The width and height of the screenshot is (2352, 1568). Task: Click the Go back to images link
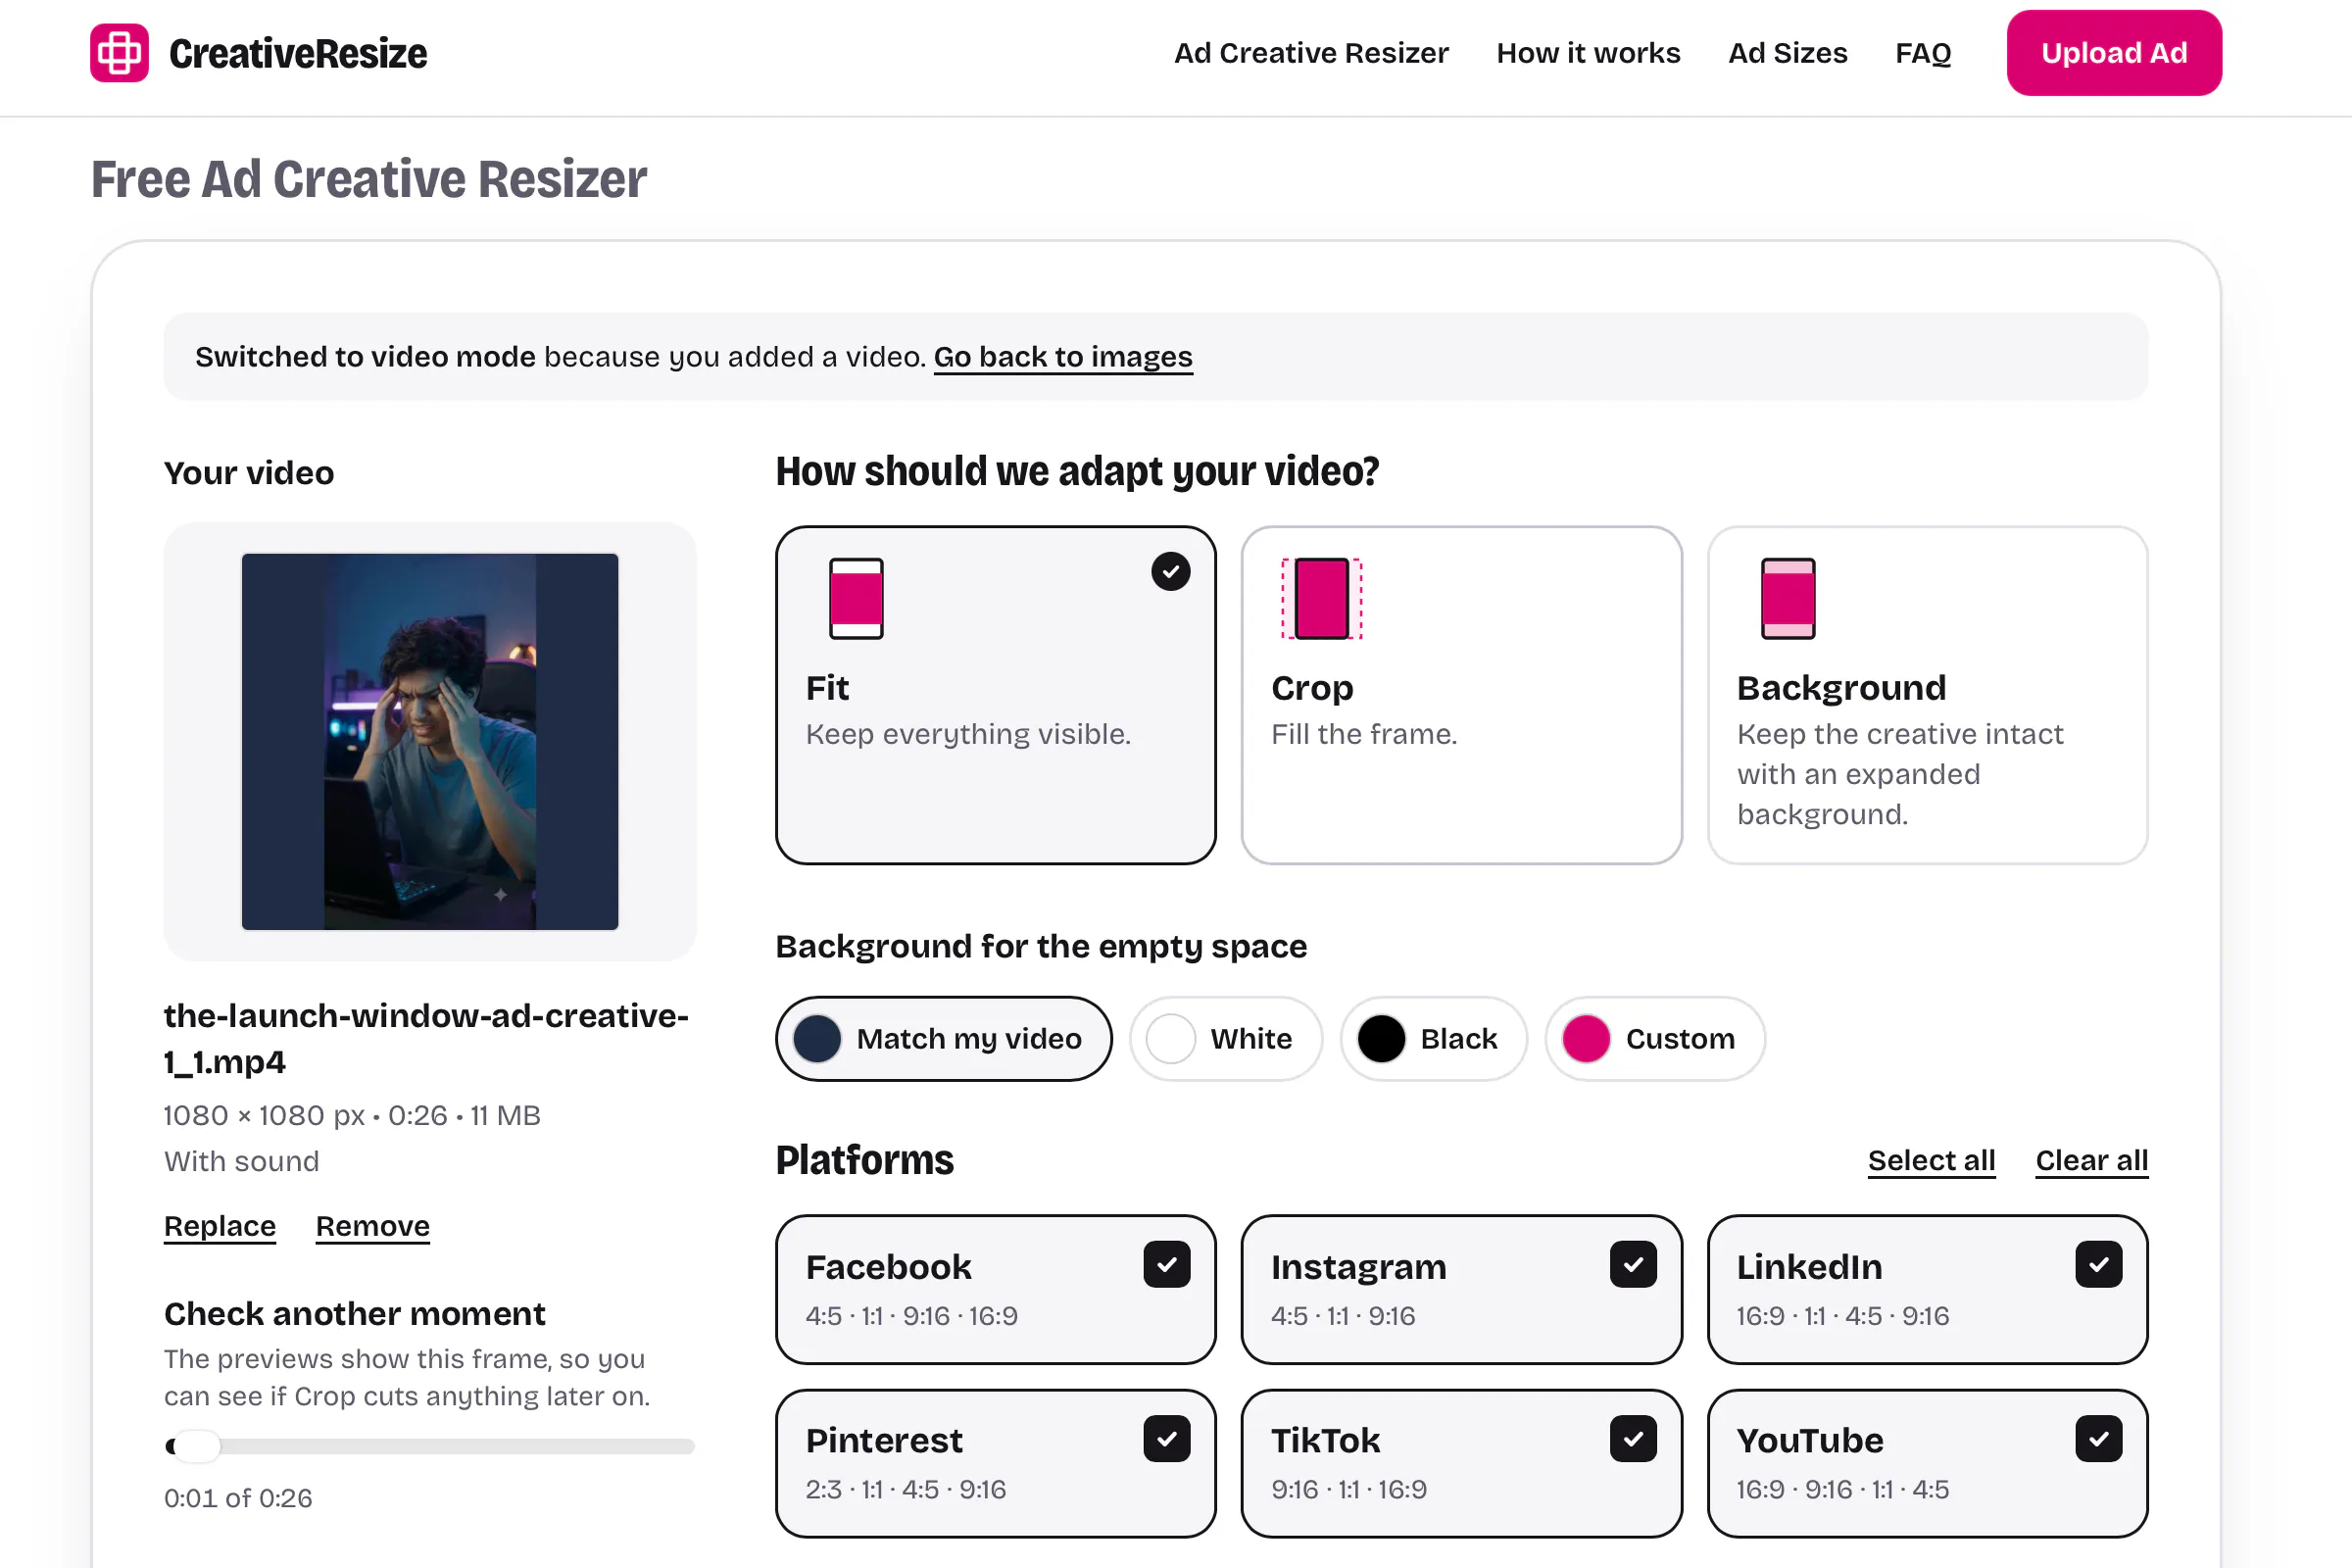[x=1063, y=357]
